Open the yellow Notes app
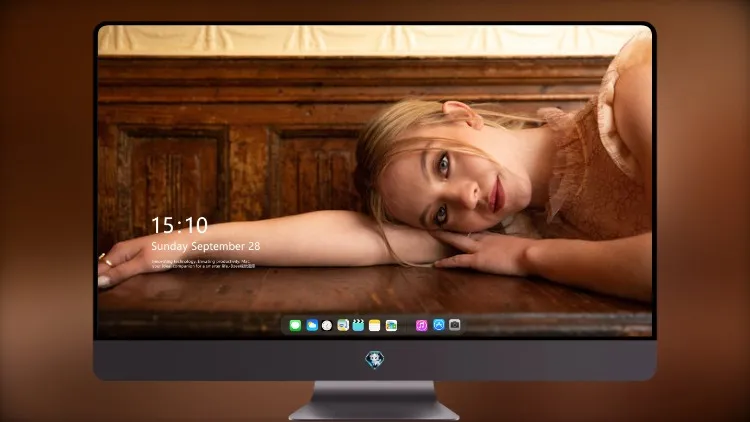Image resolution: width=750 pixels, height=422 pixels. [375, 325]
